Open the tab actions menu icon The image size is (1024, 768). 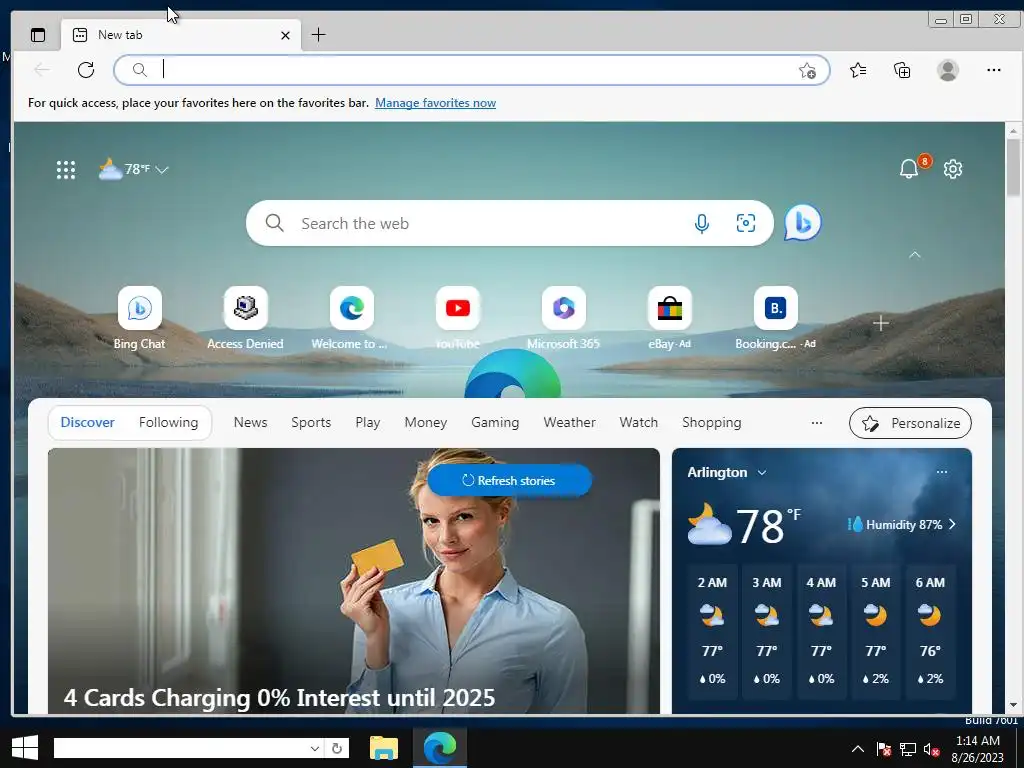(x=38, y=35)
